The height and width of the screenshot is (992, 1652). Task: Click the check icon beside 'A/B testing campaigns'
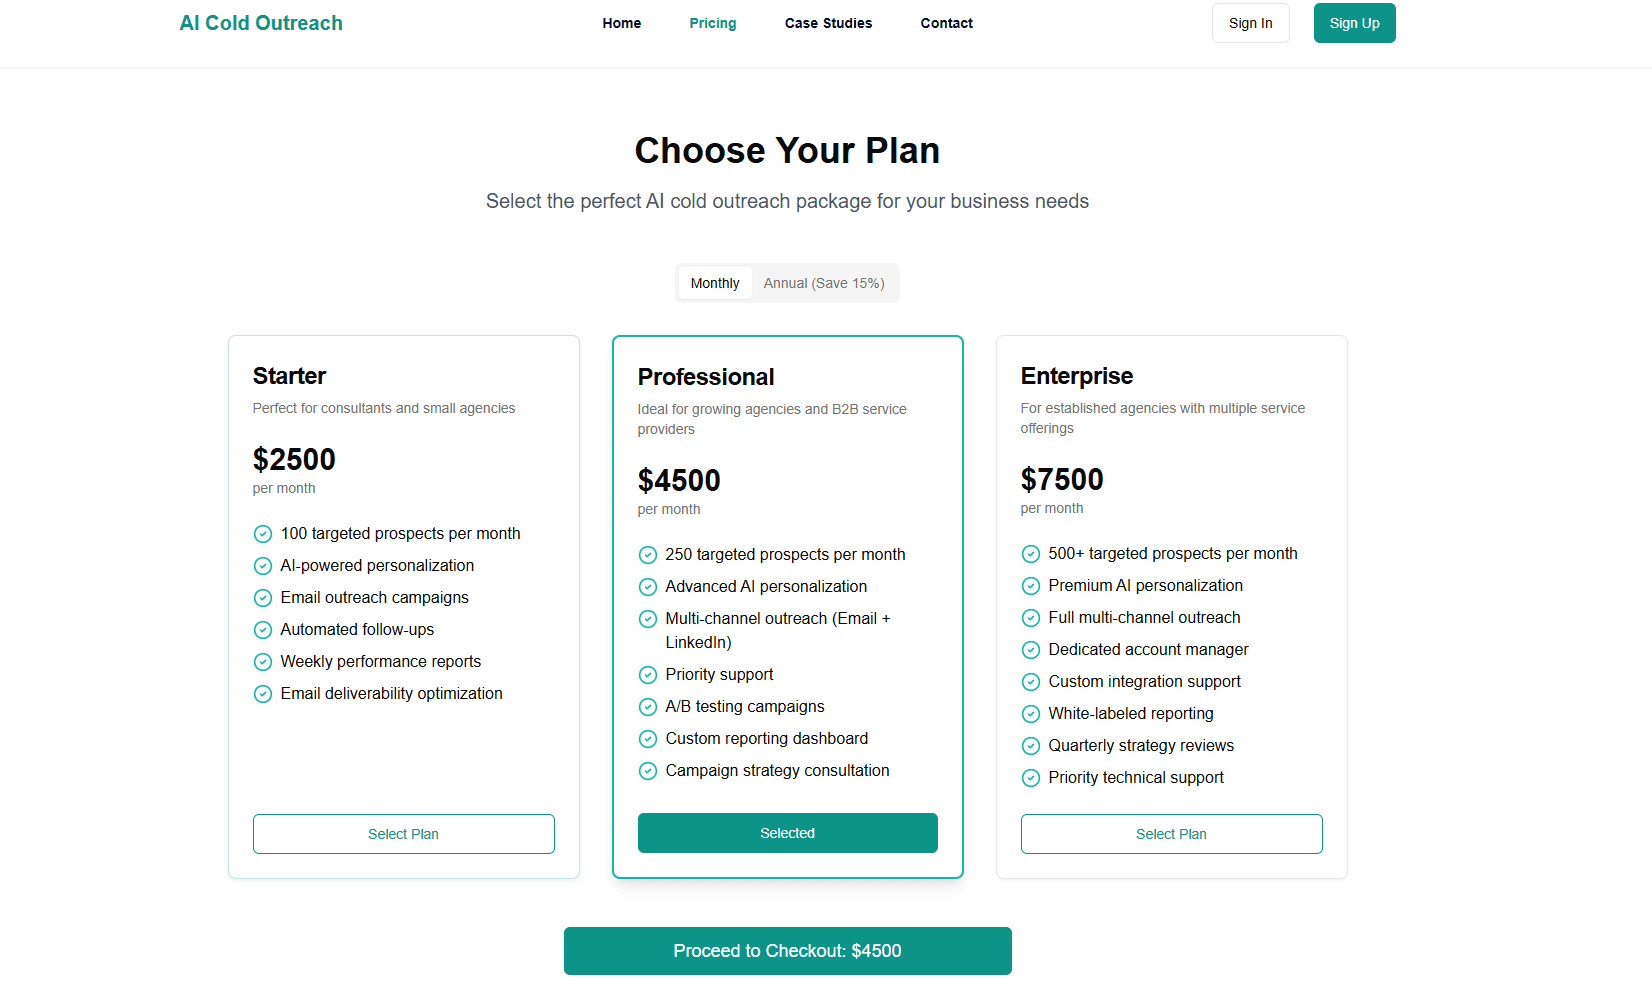(x=647, y=706)
